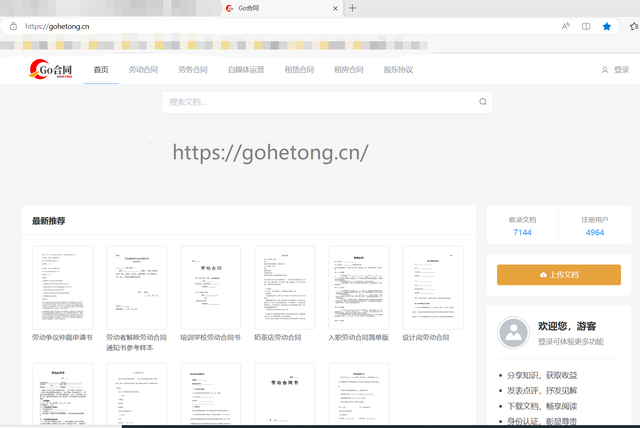Click the 培训学校劳动合同书 title link
This screenshot has width=640, height=428.
pyautogui.click(x=210, y=337)
